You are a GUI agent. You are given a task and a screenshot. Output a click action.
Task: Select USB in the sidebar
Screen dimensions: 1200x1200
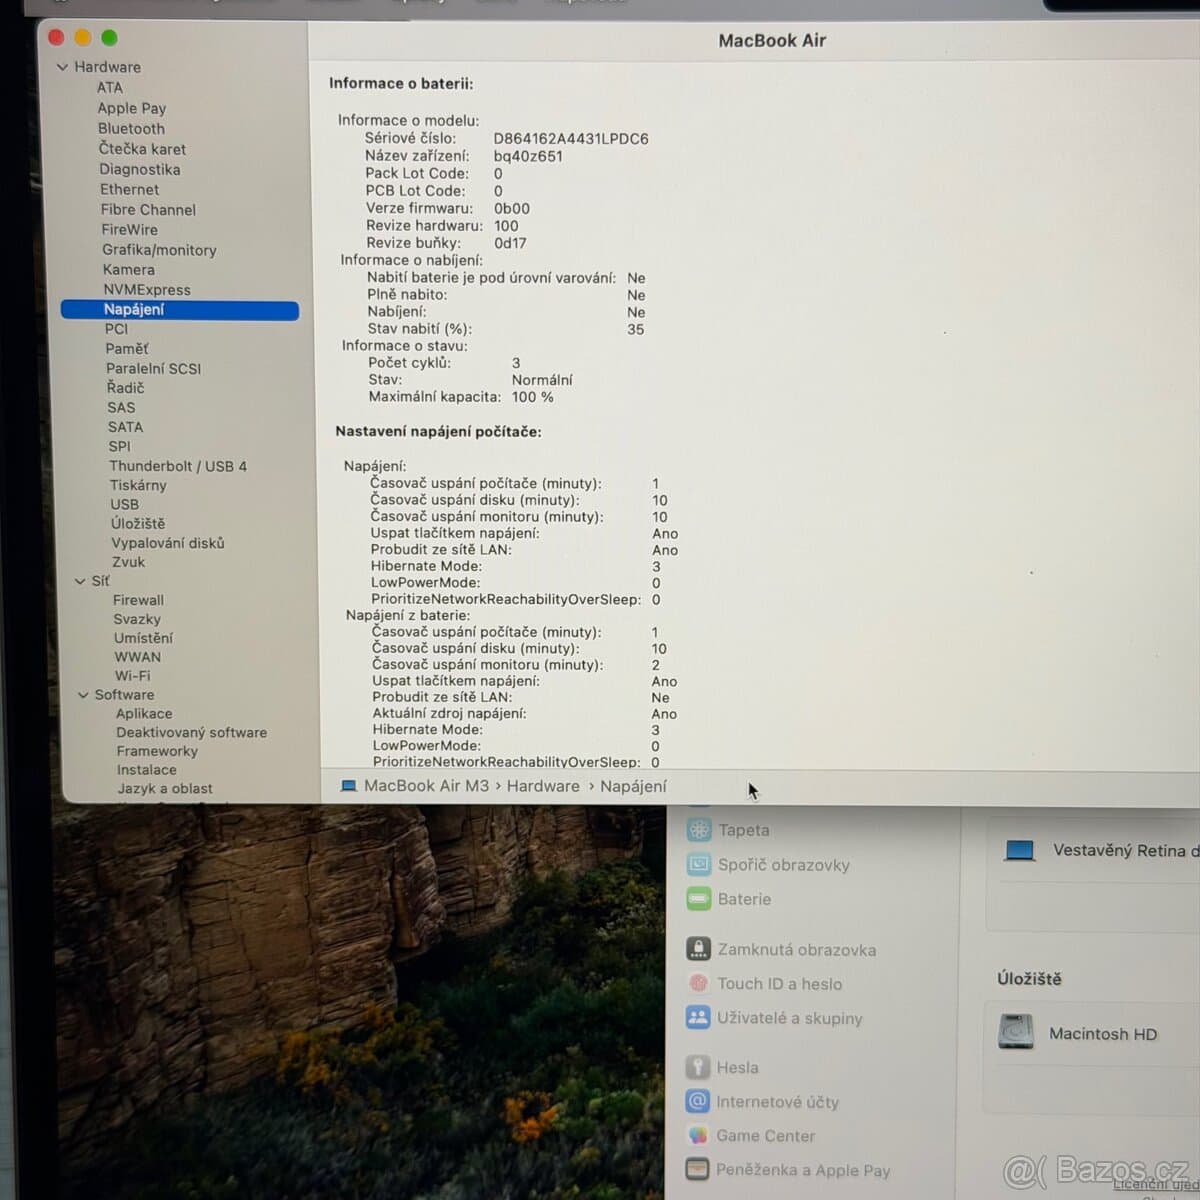coord(124,505)
